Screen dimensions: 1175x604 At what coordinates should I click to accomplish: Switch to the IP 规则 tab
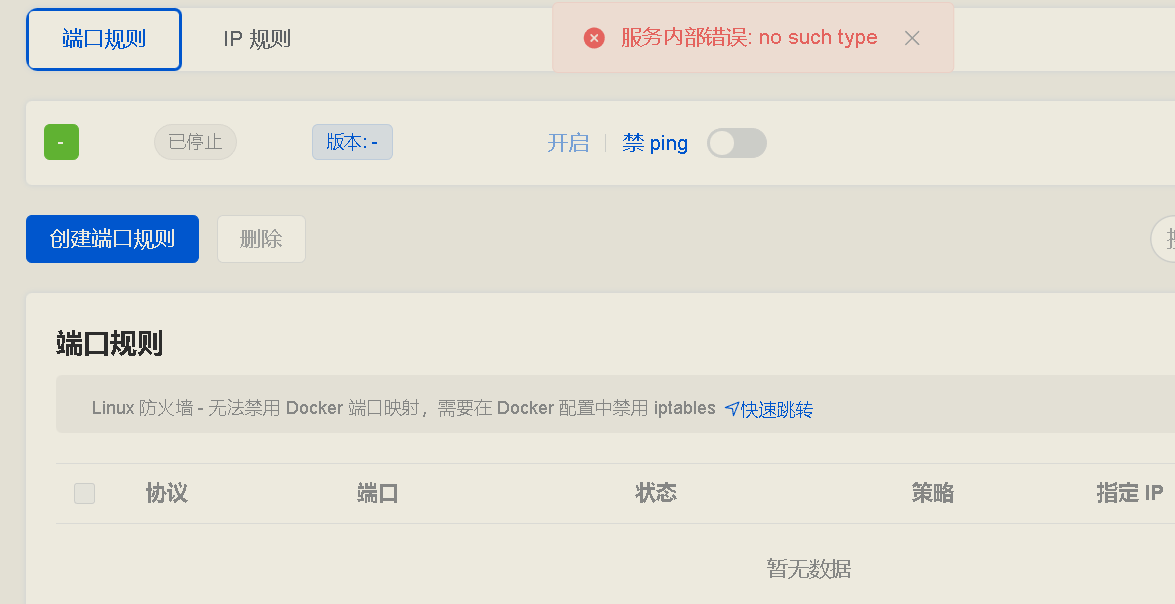pos(256,38)
